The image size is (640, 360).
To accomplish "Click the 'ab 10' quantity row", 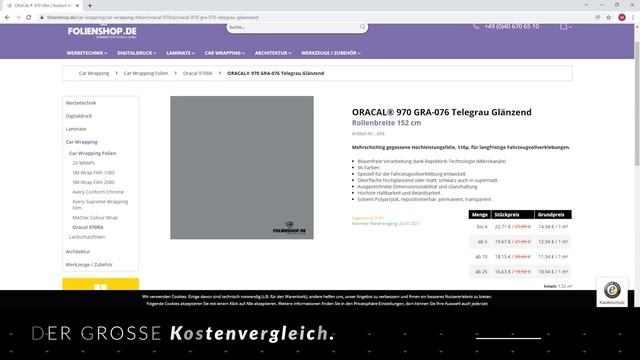I will [x=520, y=257].
